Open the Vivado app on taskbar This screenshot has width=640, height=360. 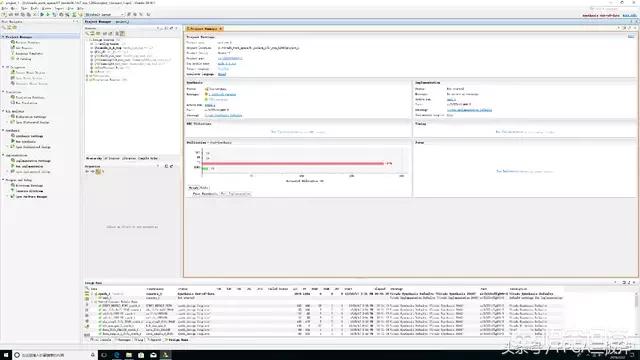pos(165,355)
